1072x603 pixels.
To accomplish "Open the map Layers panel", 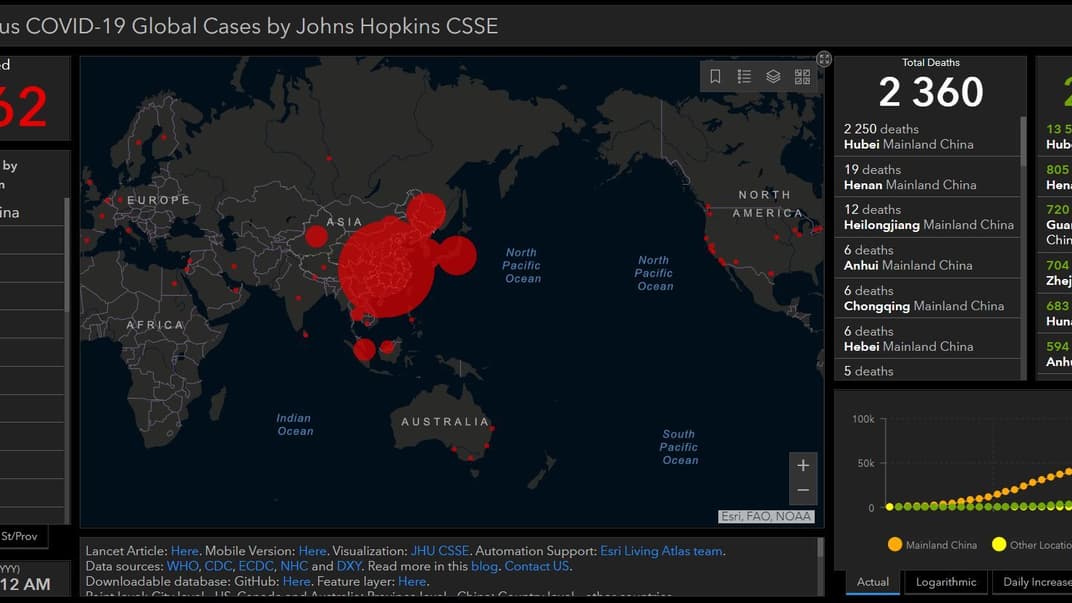I will pyautogui.click(x=773, y=76).
